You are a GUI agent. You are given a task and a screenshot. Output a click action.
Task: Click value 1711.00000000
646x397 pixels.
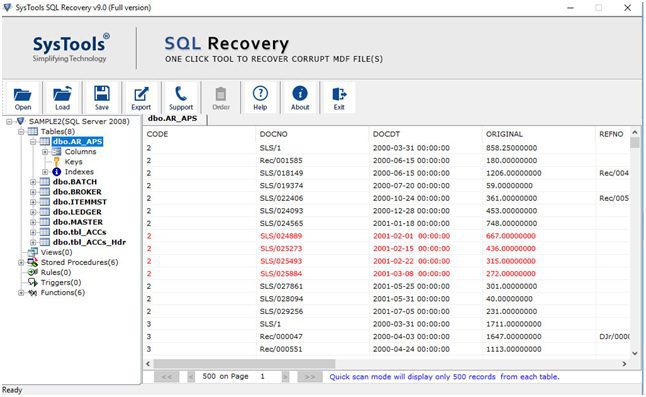pos(514,324)
